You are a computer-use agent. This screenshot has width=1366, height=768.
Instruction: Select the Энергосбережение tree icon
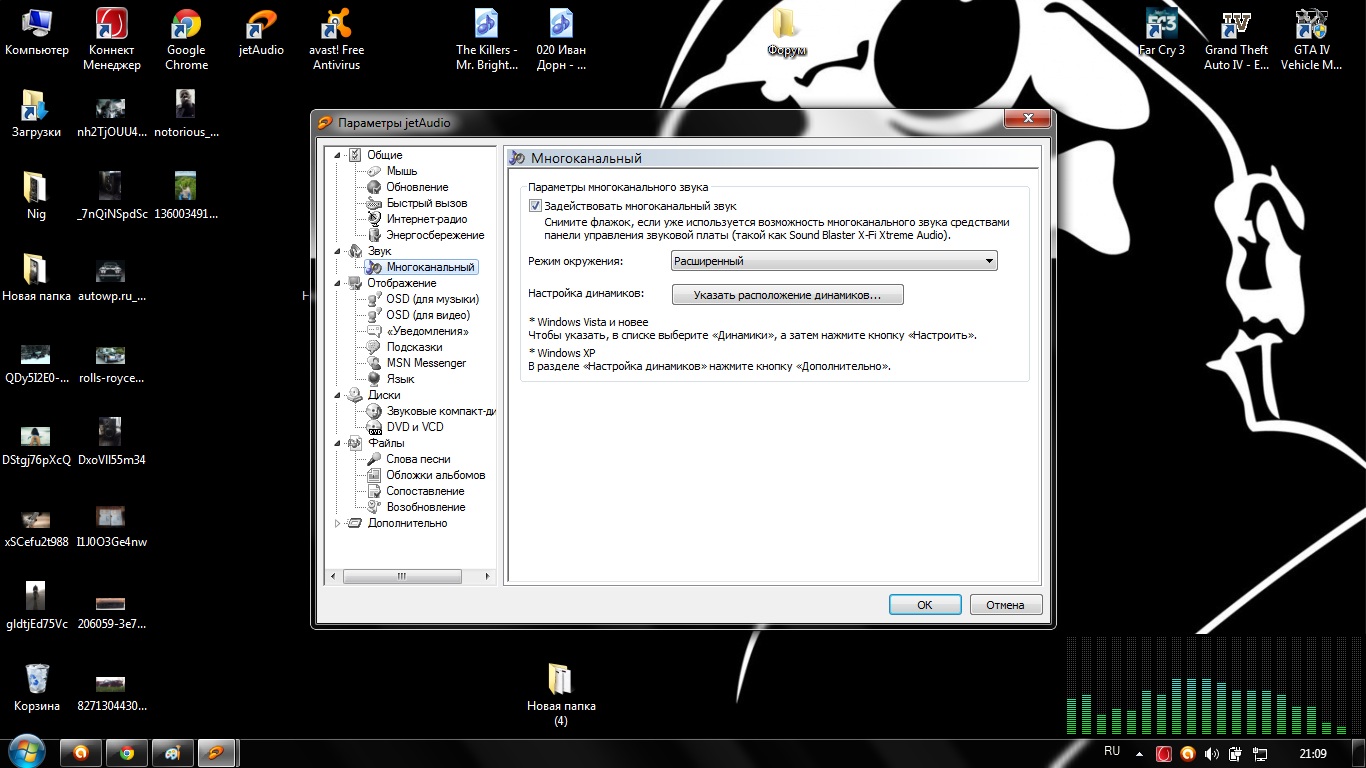374,235
